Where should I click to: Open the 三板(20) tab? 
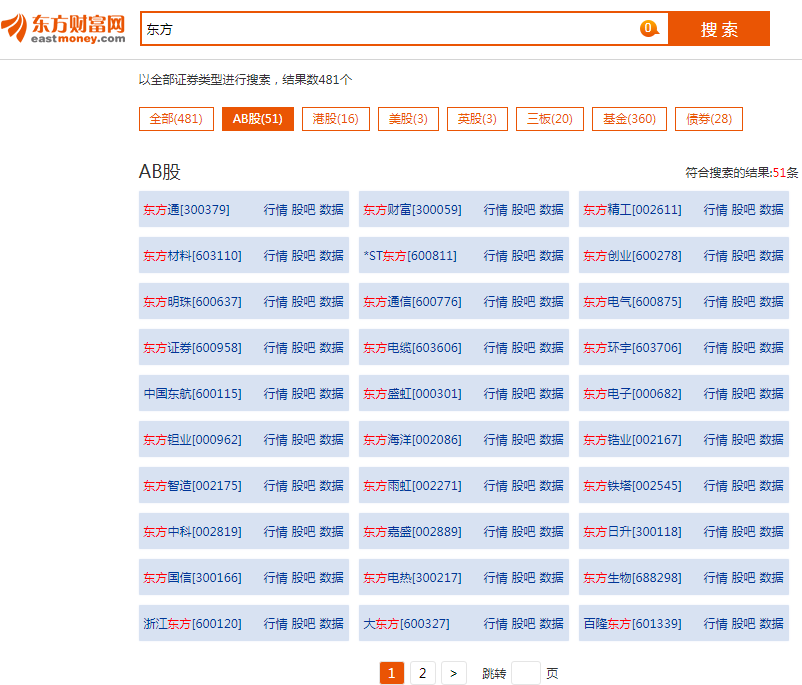[550, 119]
